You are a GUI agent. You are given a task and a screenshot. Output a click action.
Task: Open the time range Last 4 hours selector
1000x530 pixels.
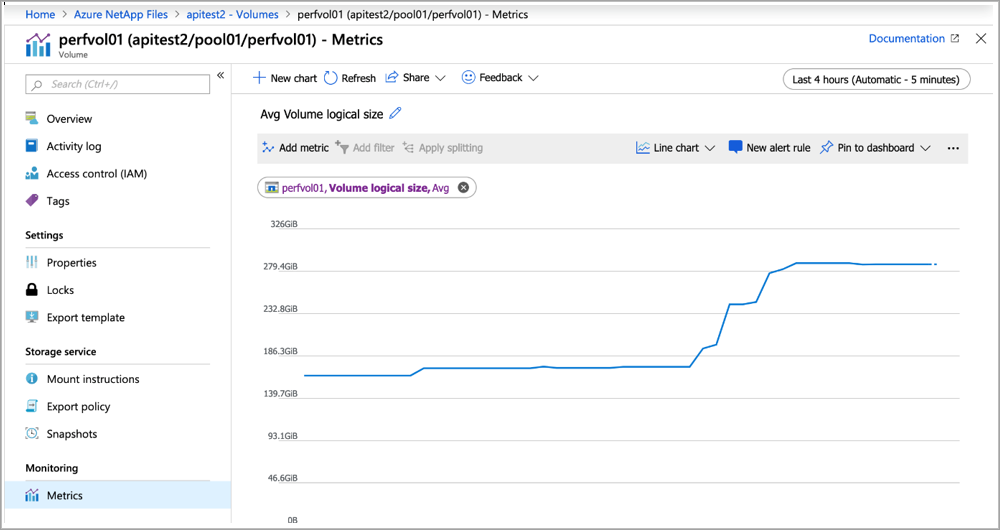875,79
